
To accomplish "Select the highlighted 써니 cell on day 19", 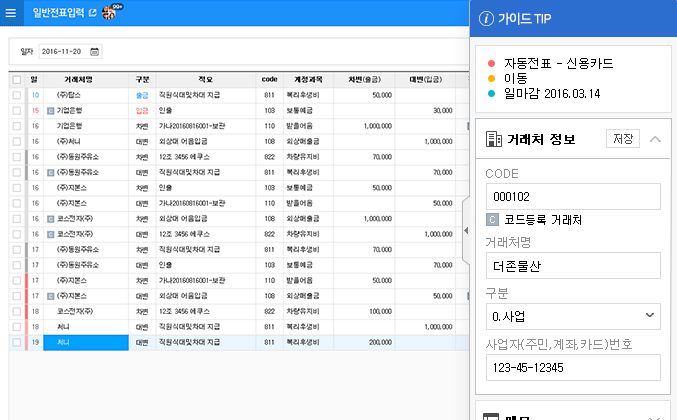I will click(x=86, y=342).
